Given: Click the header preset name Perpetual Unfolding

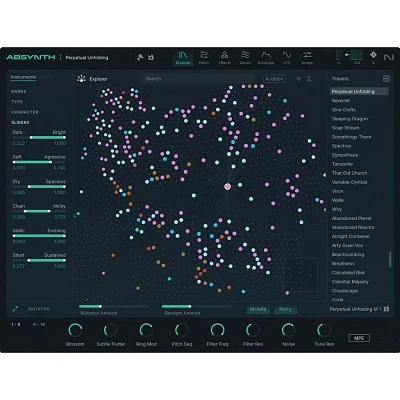Looking at the screenshot, I should click(x=87, y=58).
